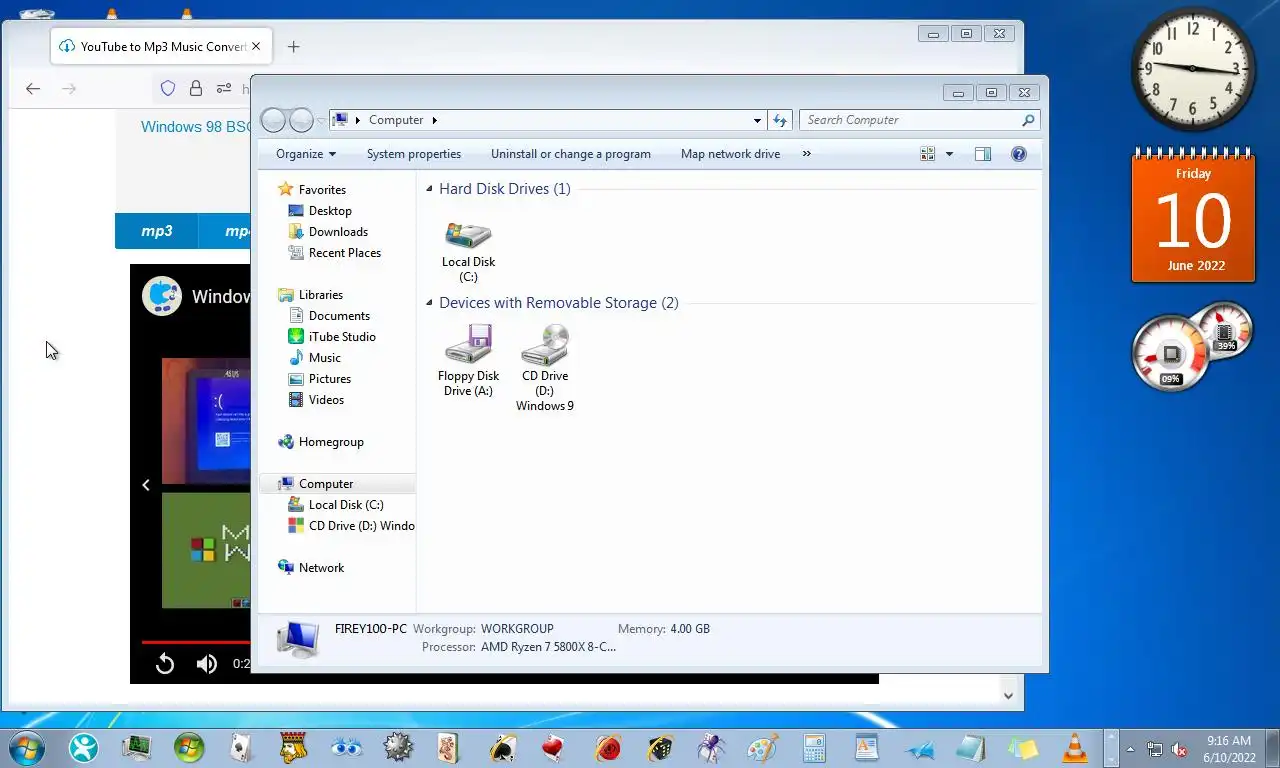The image size is (1280, 768).
Task: Click browser page scrollbar down arrow
Action: coord(1008,695)
